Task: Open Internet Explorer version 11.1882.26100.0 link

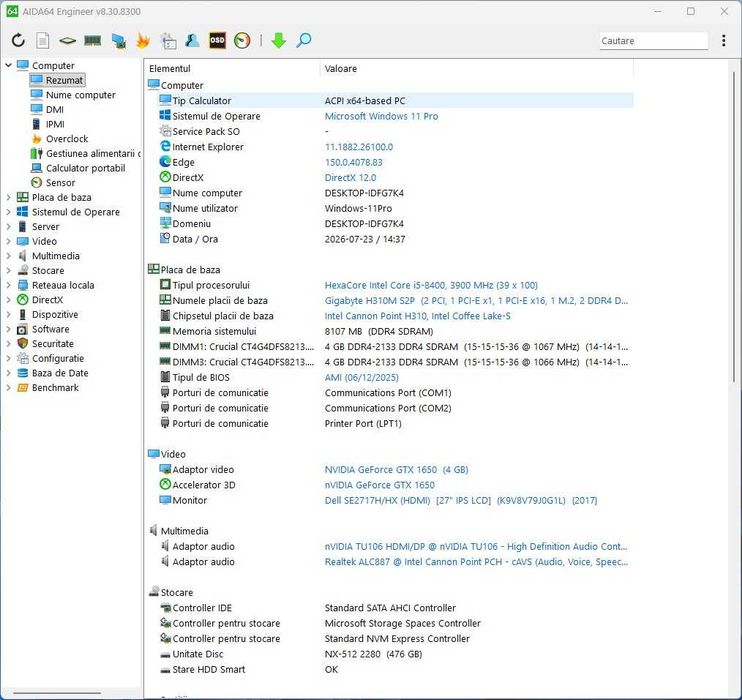Action: 359,147
